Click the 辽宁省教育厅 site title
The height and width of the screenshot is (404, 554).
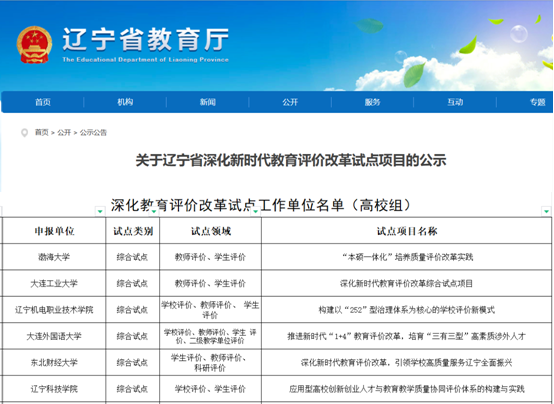(x=146, y=39)
